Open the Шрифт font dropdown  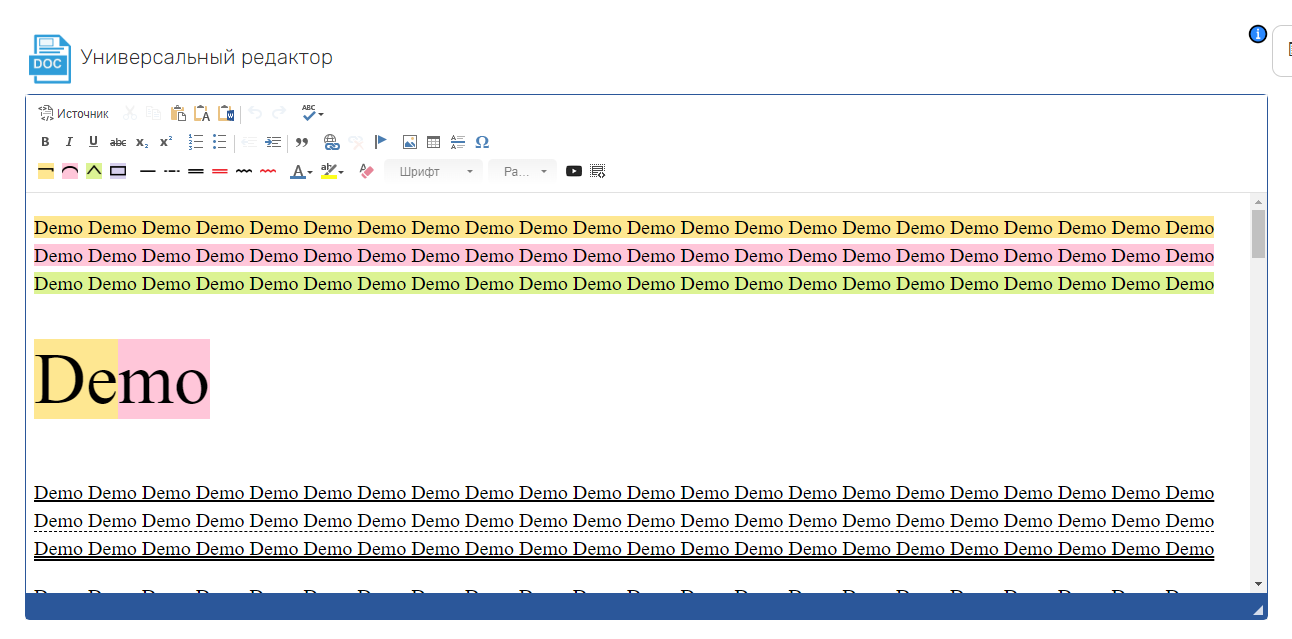pyautogui.click(x=434, y=171)
